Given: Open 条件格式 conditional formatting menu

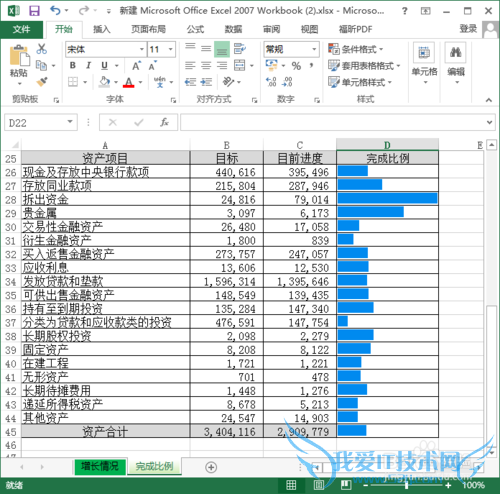Looking at the screenshot, I should point(355,49).
